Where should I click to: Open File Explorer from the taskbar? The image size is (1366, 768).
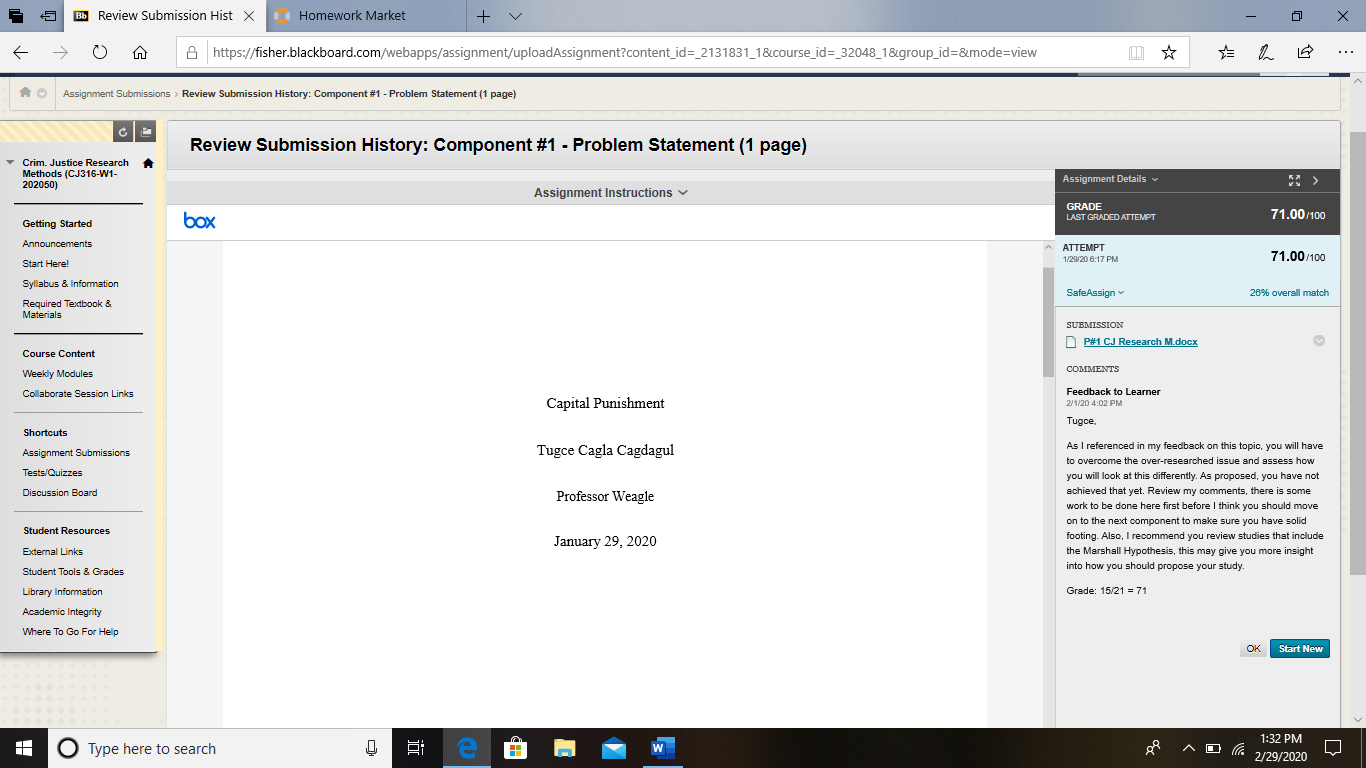coord(565,748)
